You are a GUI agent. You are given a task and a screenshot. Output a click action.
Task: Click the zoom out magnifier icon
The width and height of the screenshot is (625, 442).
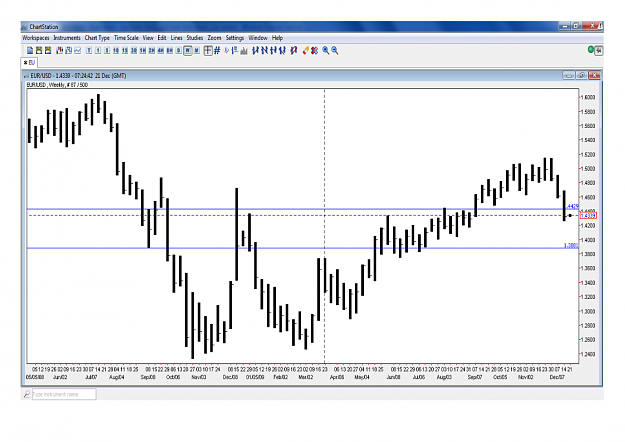pyautogui.click(x=335, y=50)
